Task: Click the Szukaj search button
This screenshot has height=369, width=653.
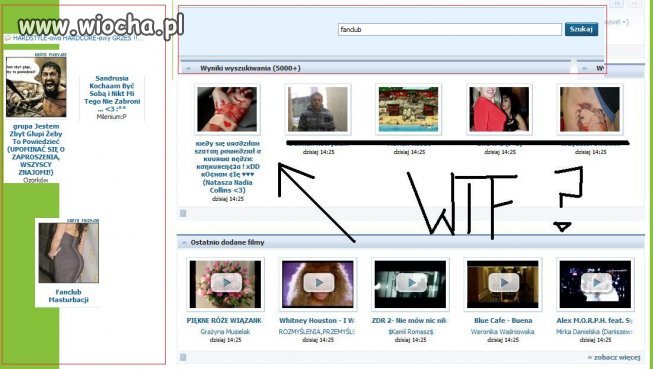Action: [581, 29]
